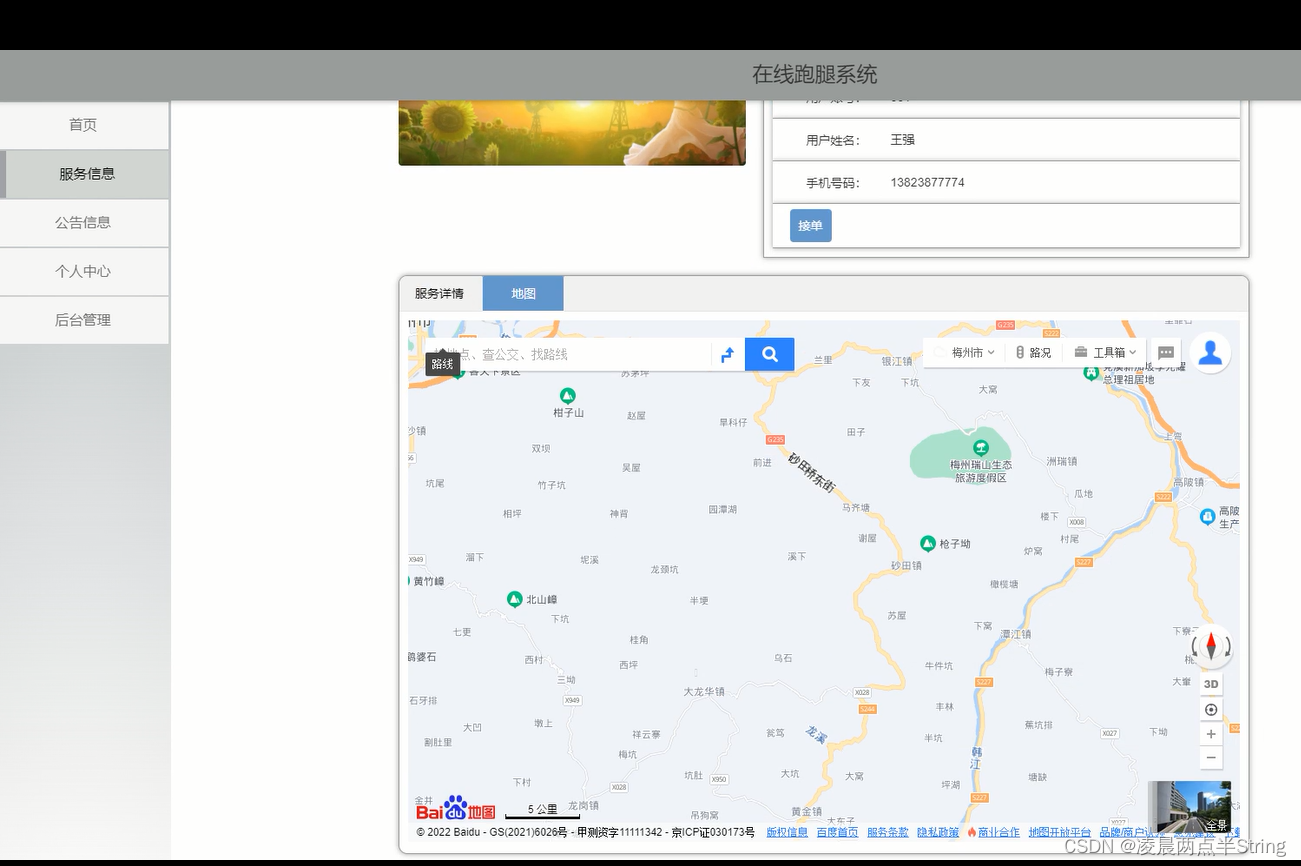Open 地图开放平台 link
Viewport: 1301px width, 866px height.
[x=1060, y=832]
